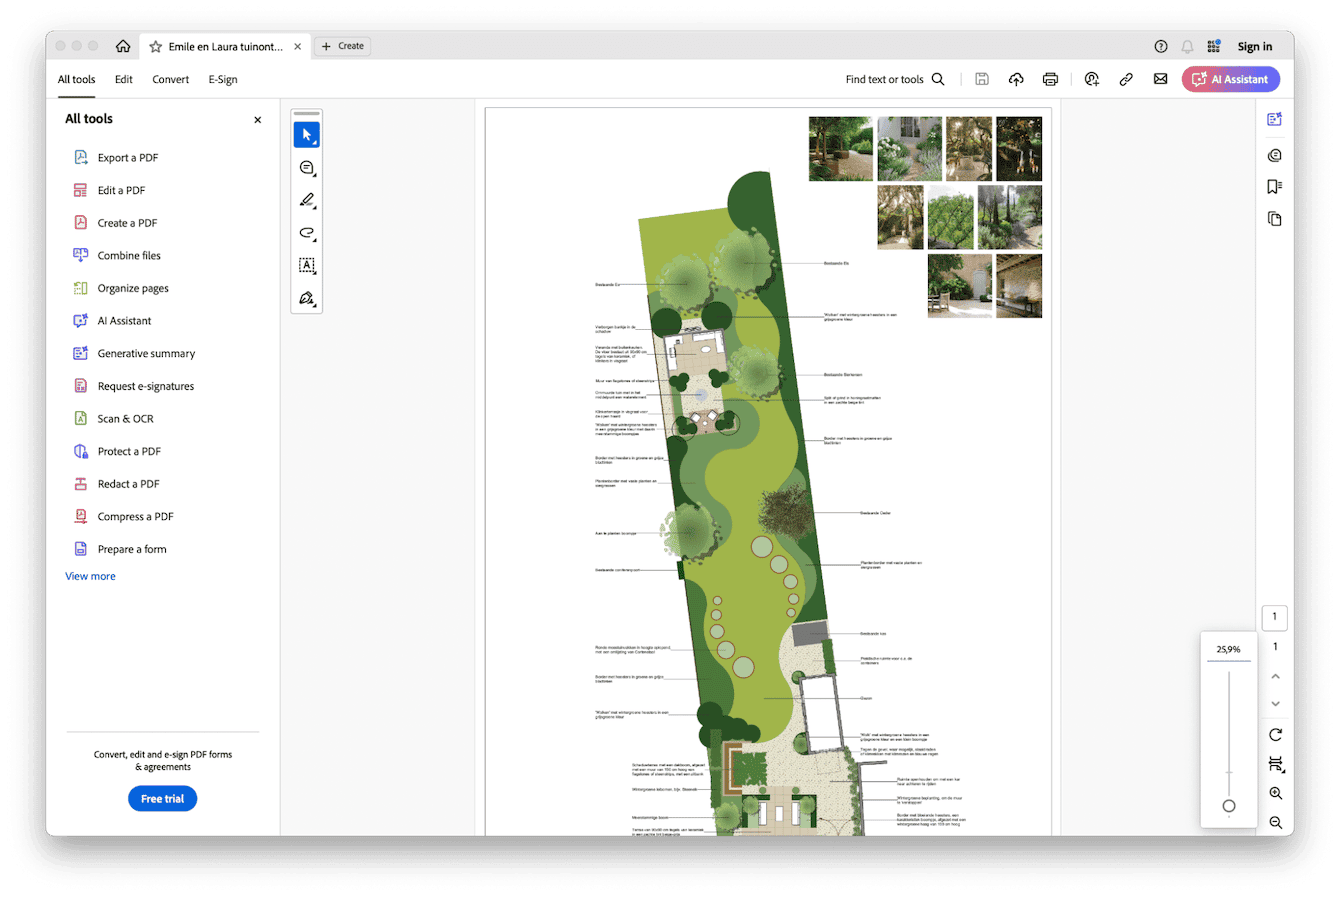The height and width of the screenshot is (897, 1340).
Task: Launch the AI Assistant
Action: click(1230, 78)
